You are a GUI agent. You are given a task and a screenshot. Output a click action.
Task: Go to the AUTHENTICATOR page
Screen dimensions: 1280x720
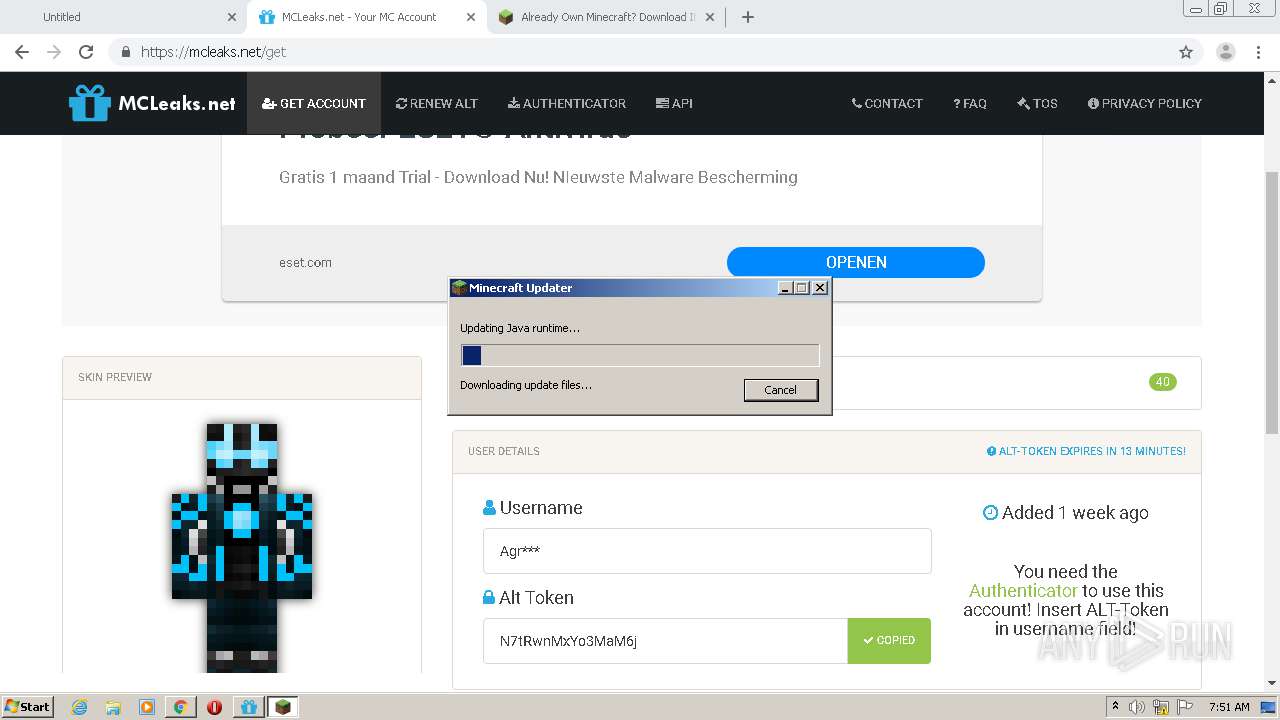[x=567, y=103]
